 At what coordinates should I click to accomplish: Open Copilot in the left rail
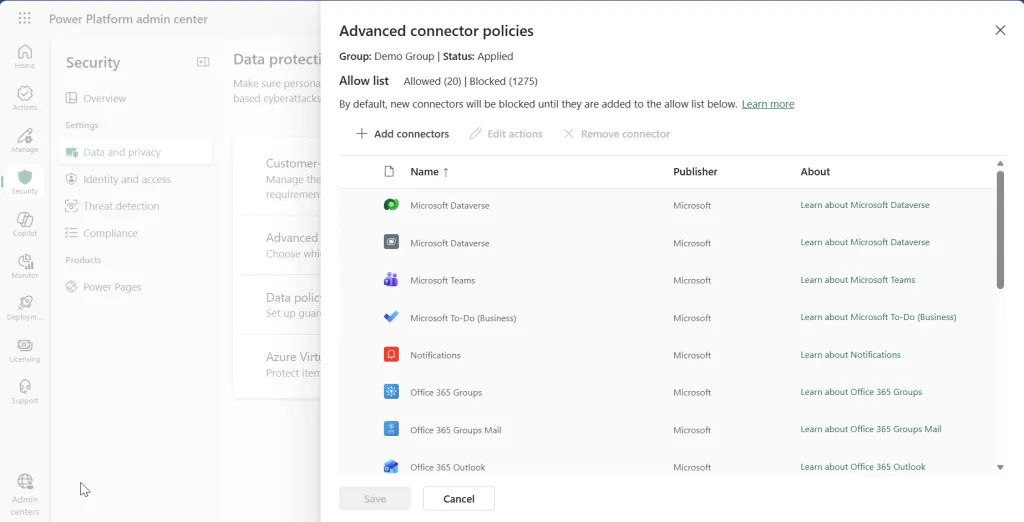[x=25, y=224]
